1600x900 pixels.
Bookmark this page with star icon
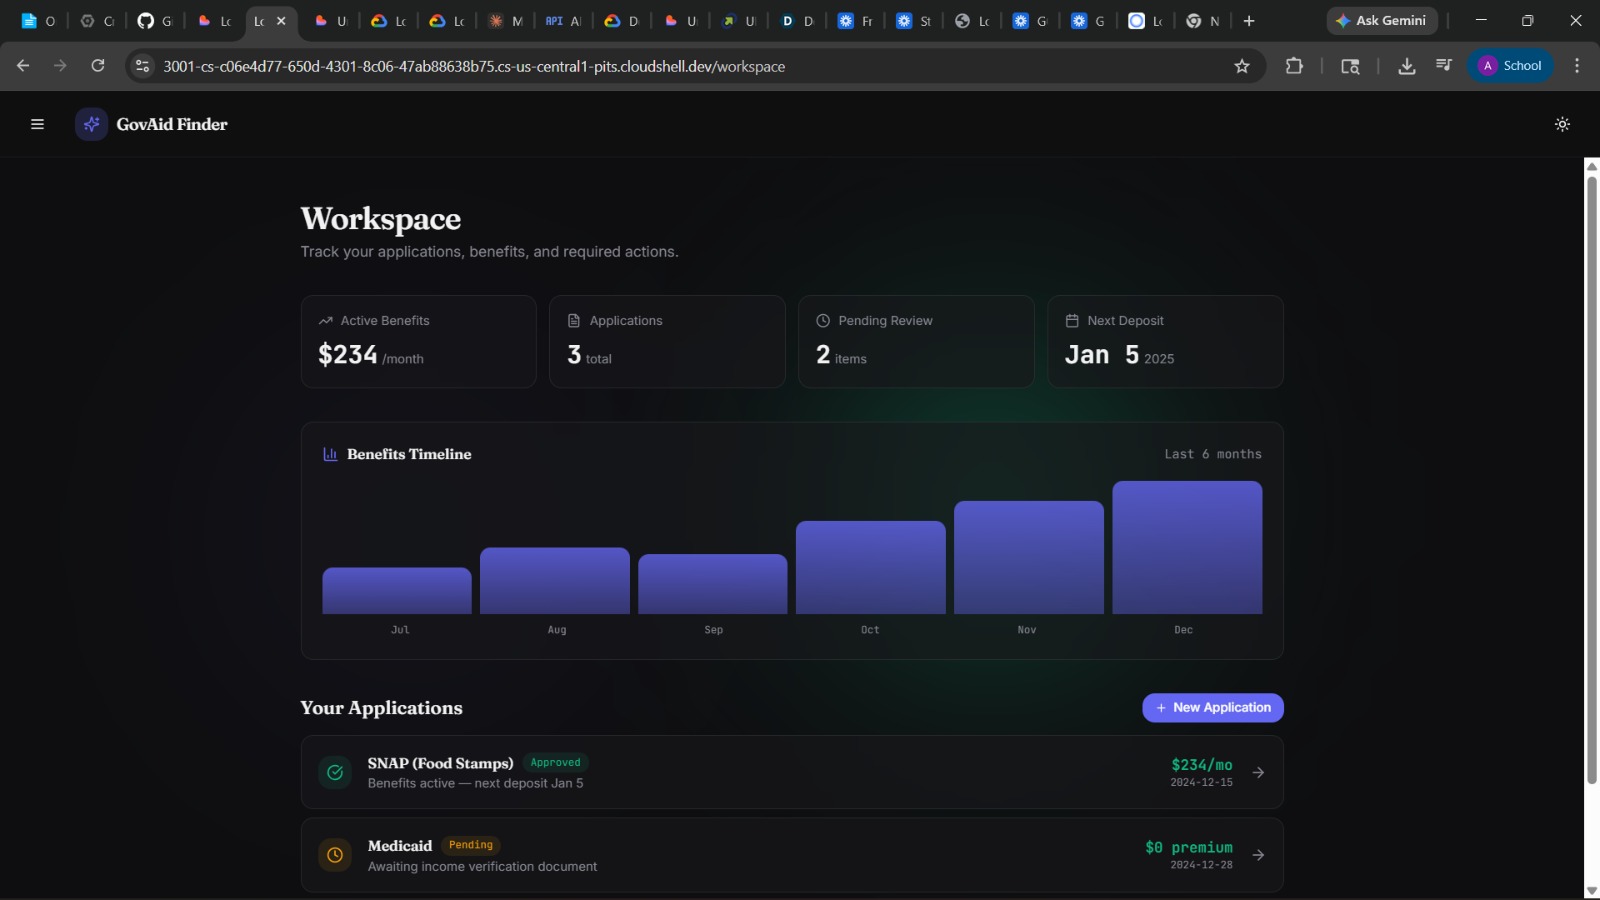tap(1242, 66)
